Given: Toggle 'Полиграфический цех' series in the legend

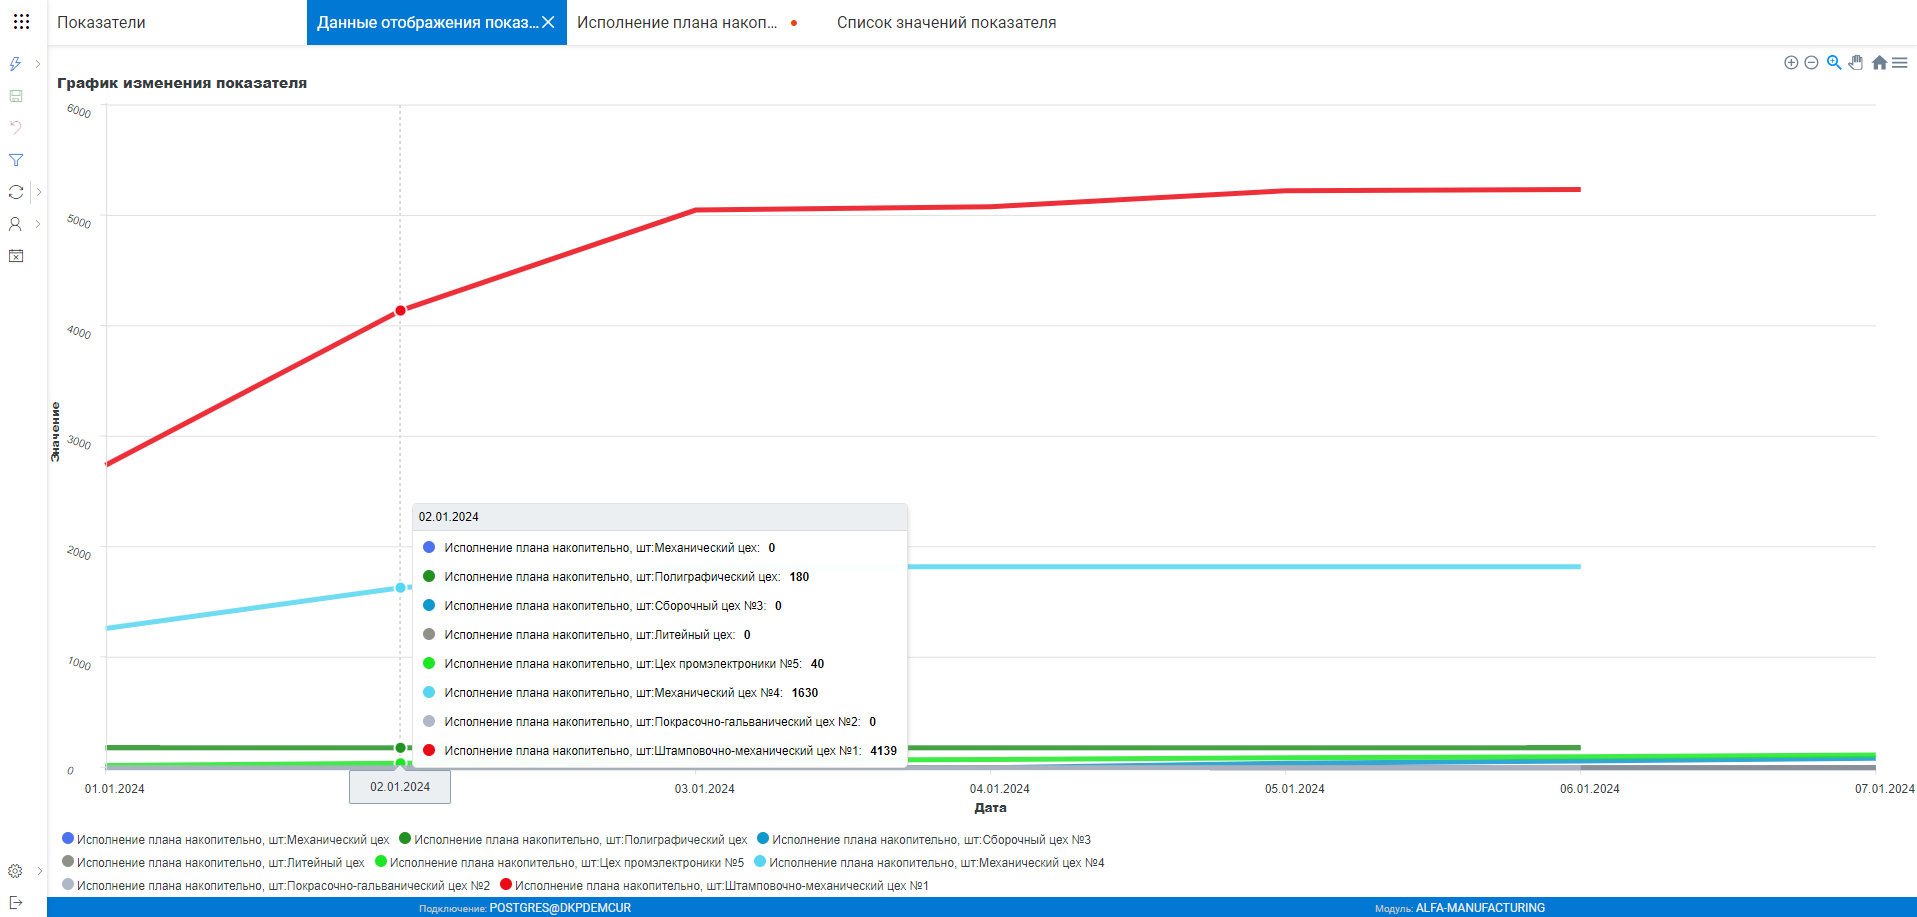Looking at the screenshot, I should coord(573,840).
